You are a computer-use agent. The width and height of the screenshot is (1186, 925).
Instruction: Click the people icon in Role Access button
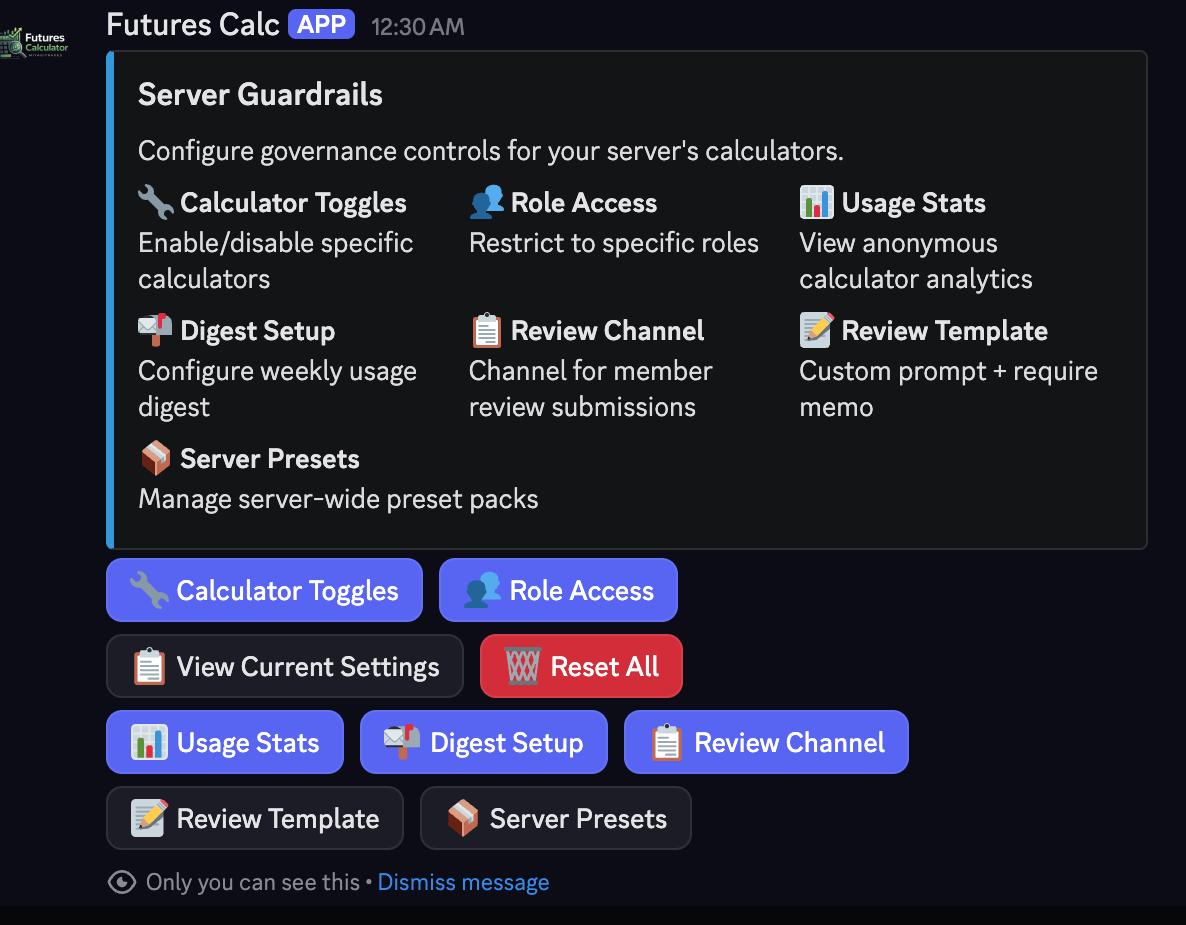pos(483,590)
